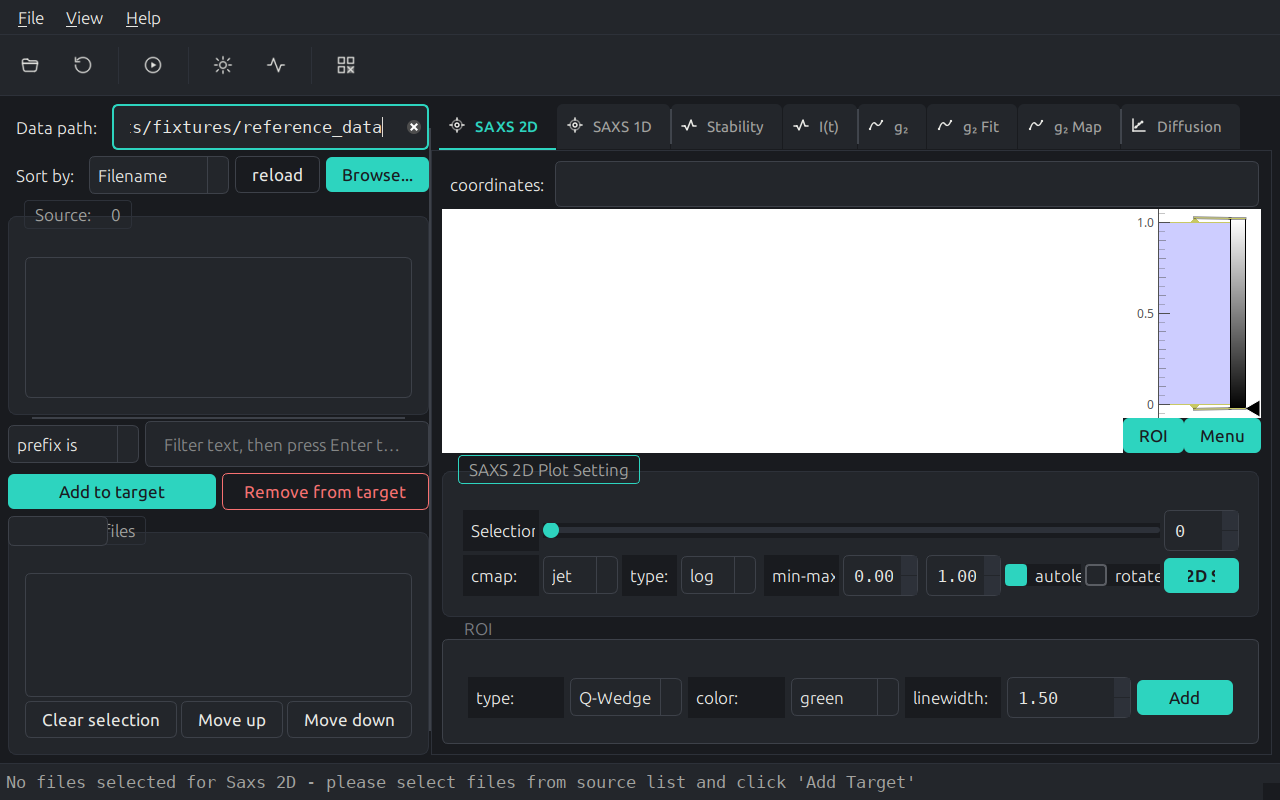Click the Browse... button
Viewport: 1280px width, 800px height.
coord(377,175)
